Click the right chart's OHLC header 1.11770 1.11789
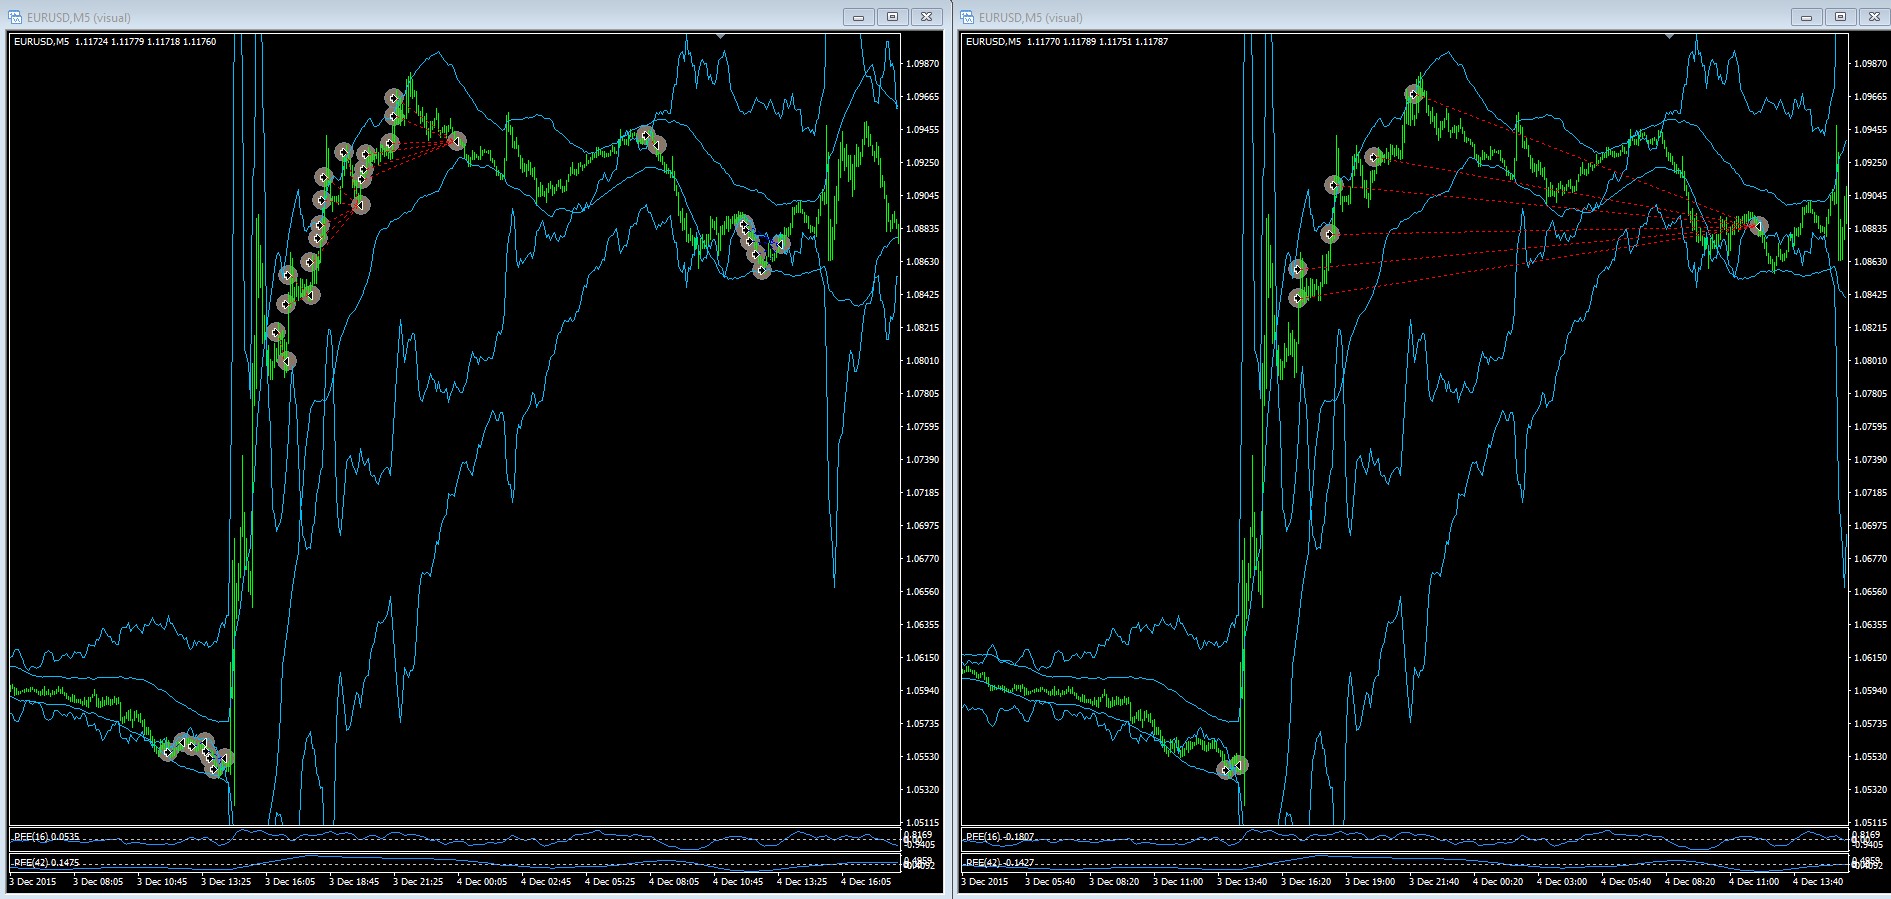 coord(1062,42)
